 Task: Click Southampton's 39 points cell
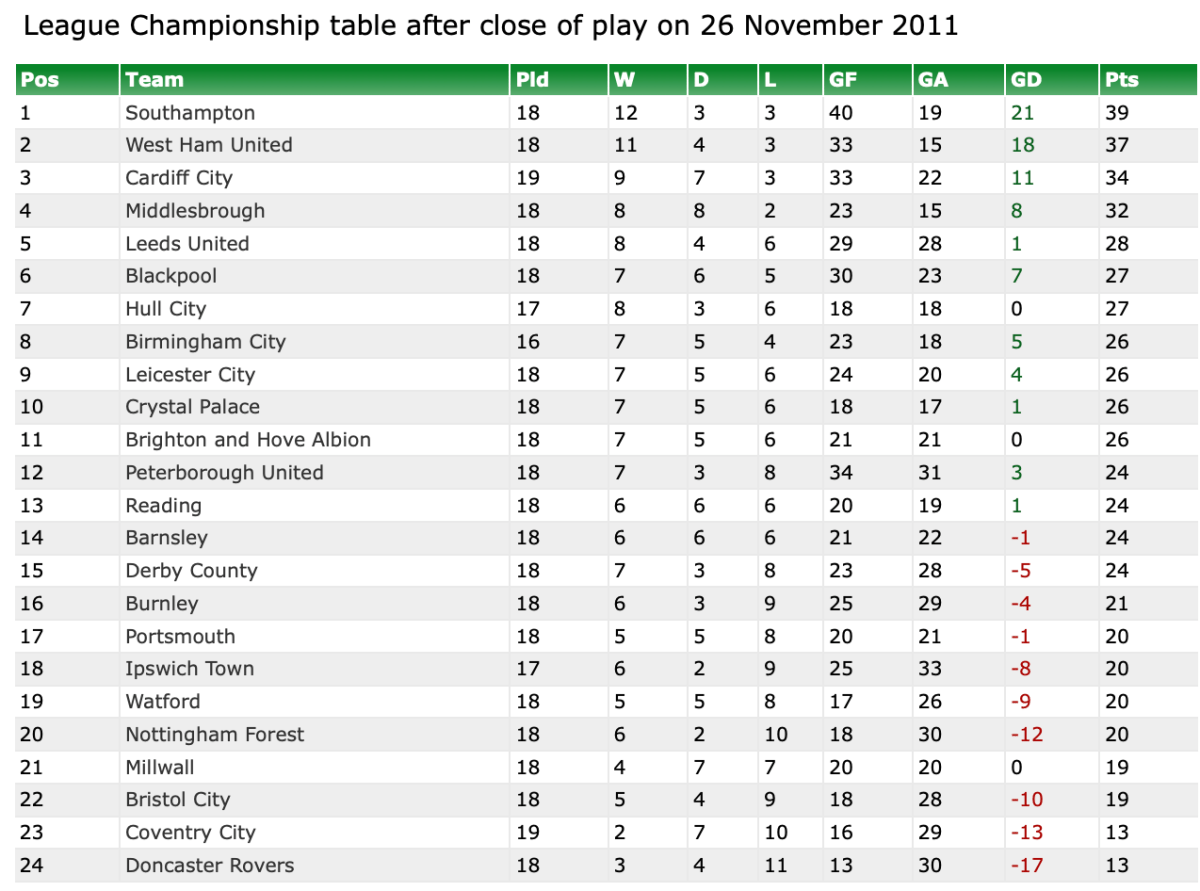[x=1117, y=113]
